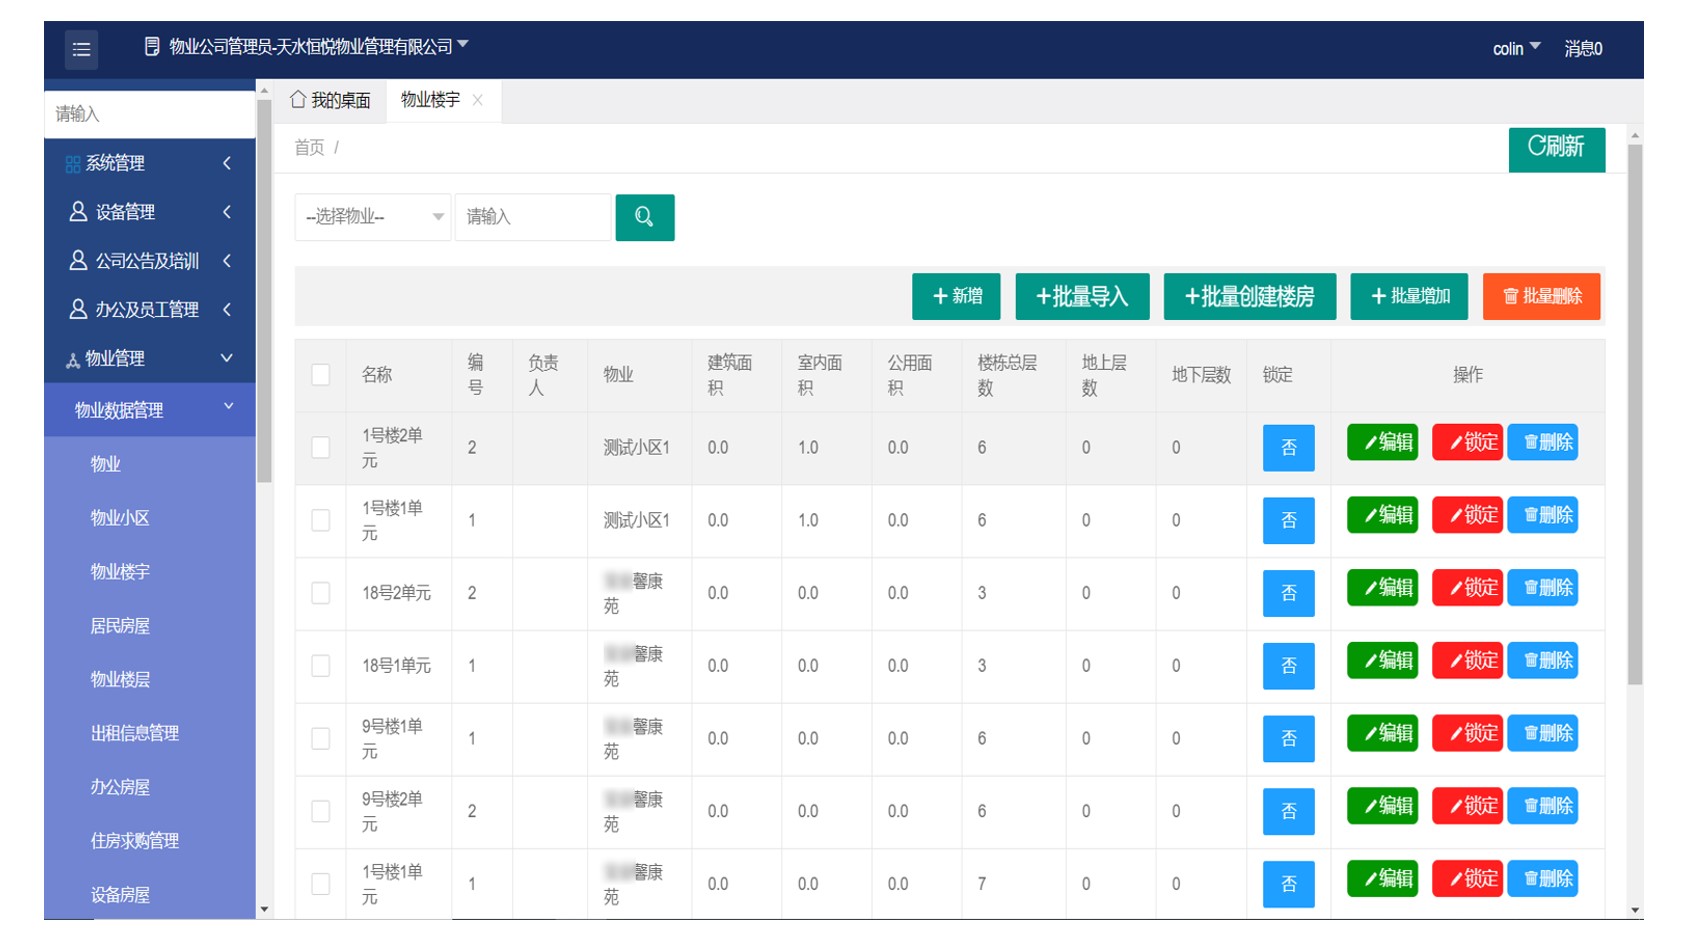This screenshot has width=1687, height=949.
Task: Select 居民房屋 in the sidebar
Action: [120, 626]
